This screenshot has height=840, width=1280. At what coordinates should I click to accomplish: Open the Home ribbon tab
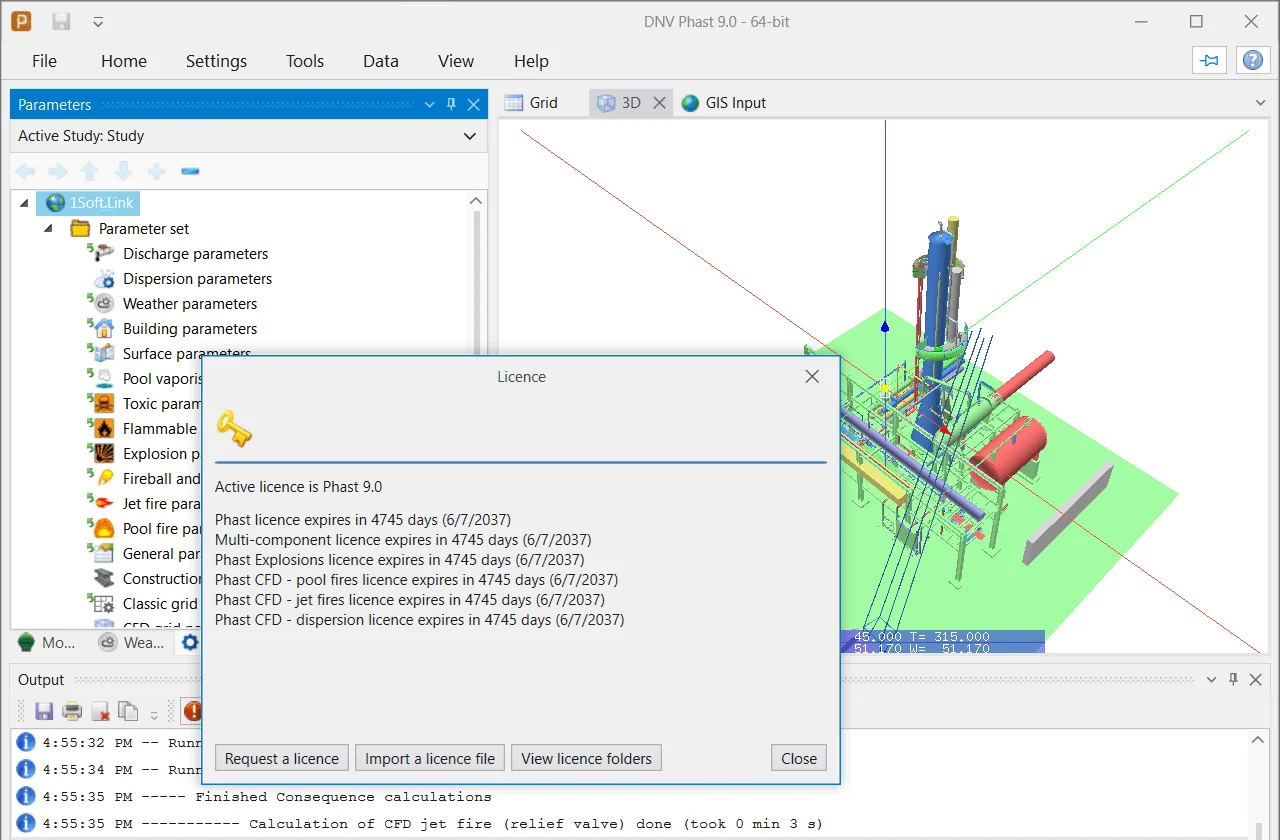(124, 61)
